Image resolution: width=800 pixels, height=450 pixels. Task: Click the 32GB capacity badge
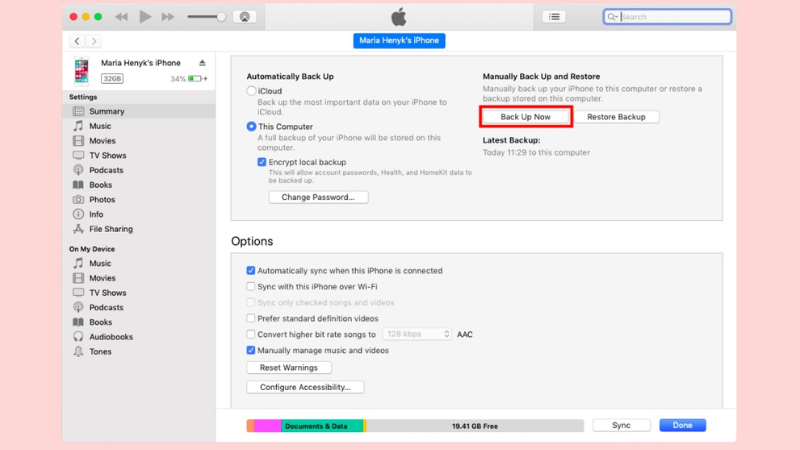[x=112, y=79]
